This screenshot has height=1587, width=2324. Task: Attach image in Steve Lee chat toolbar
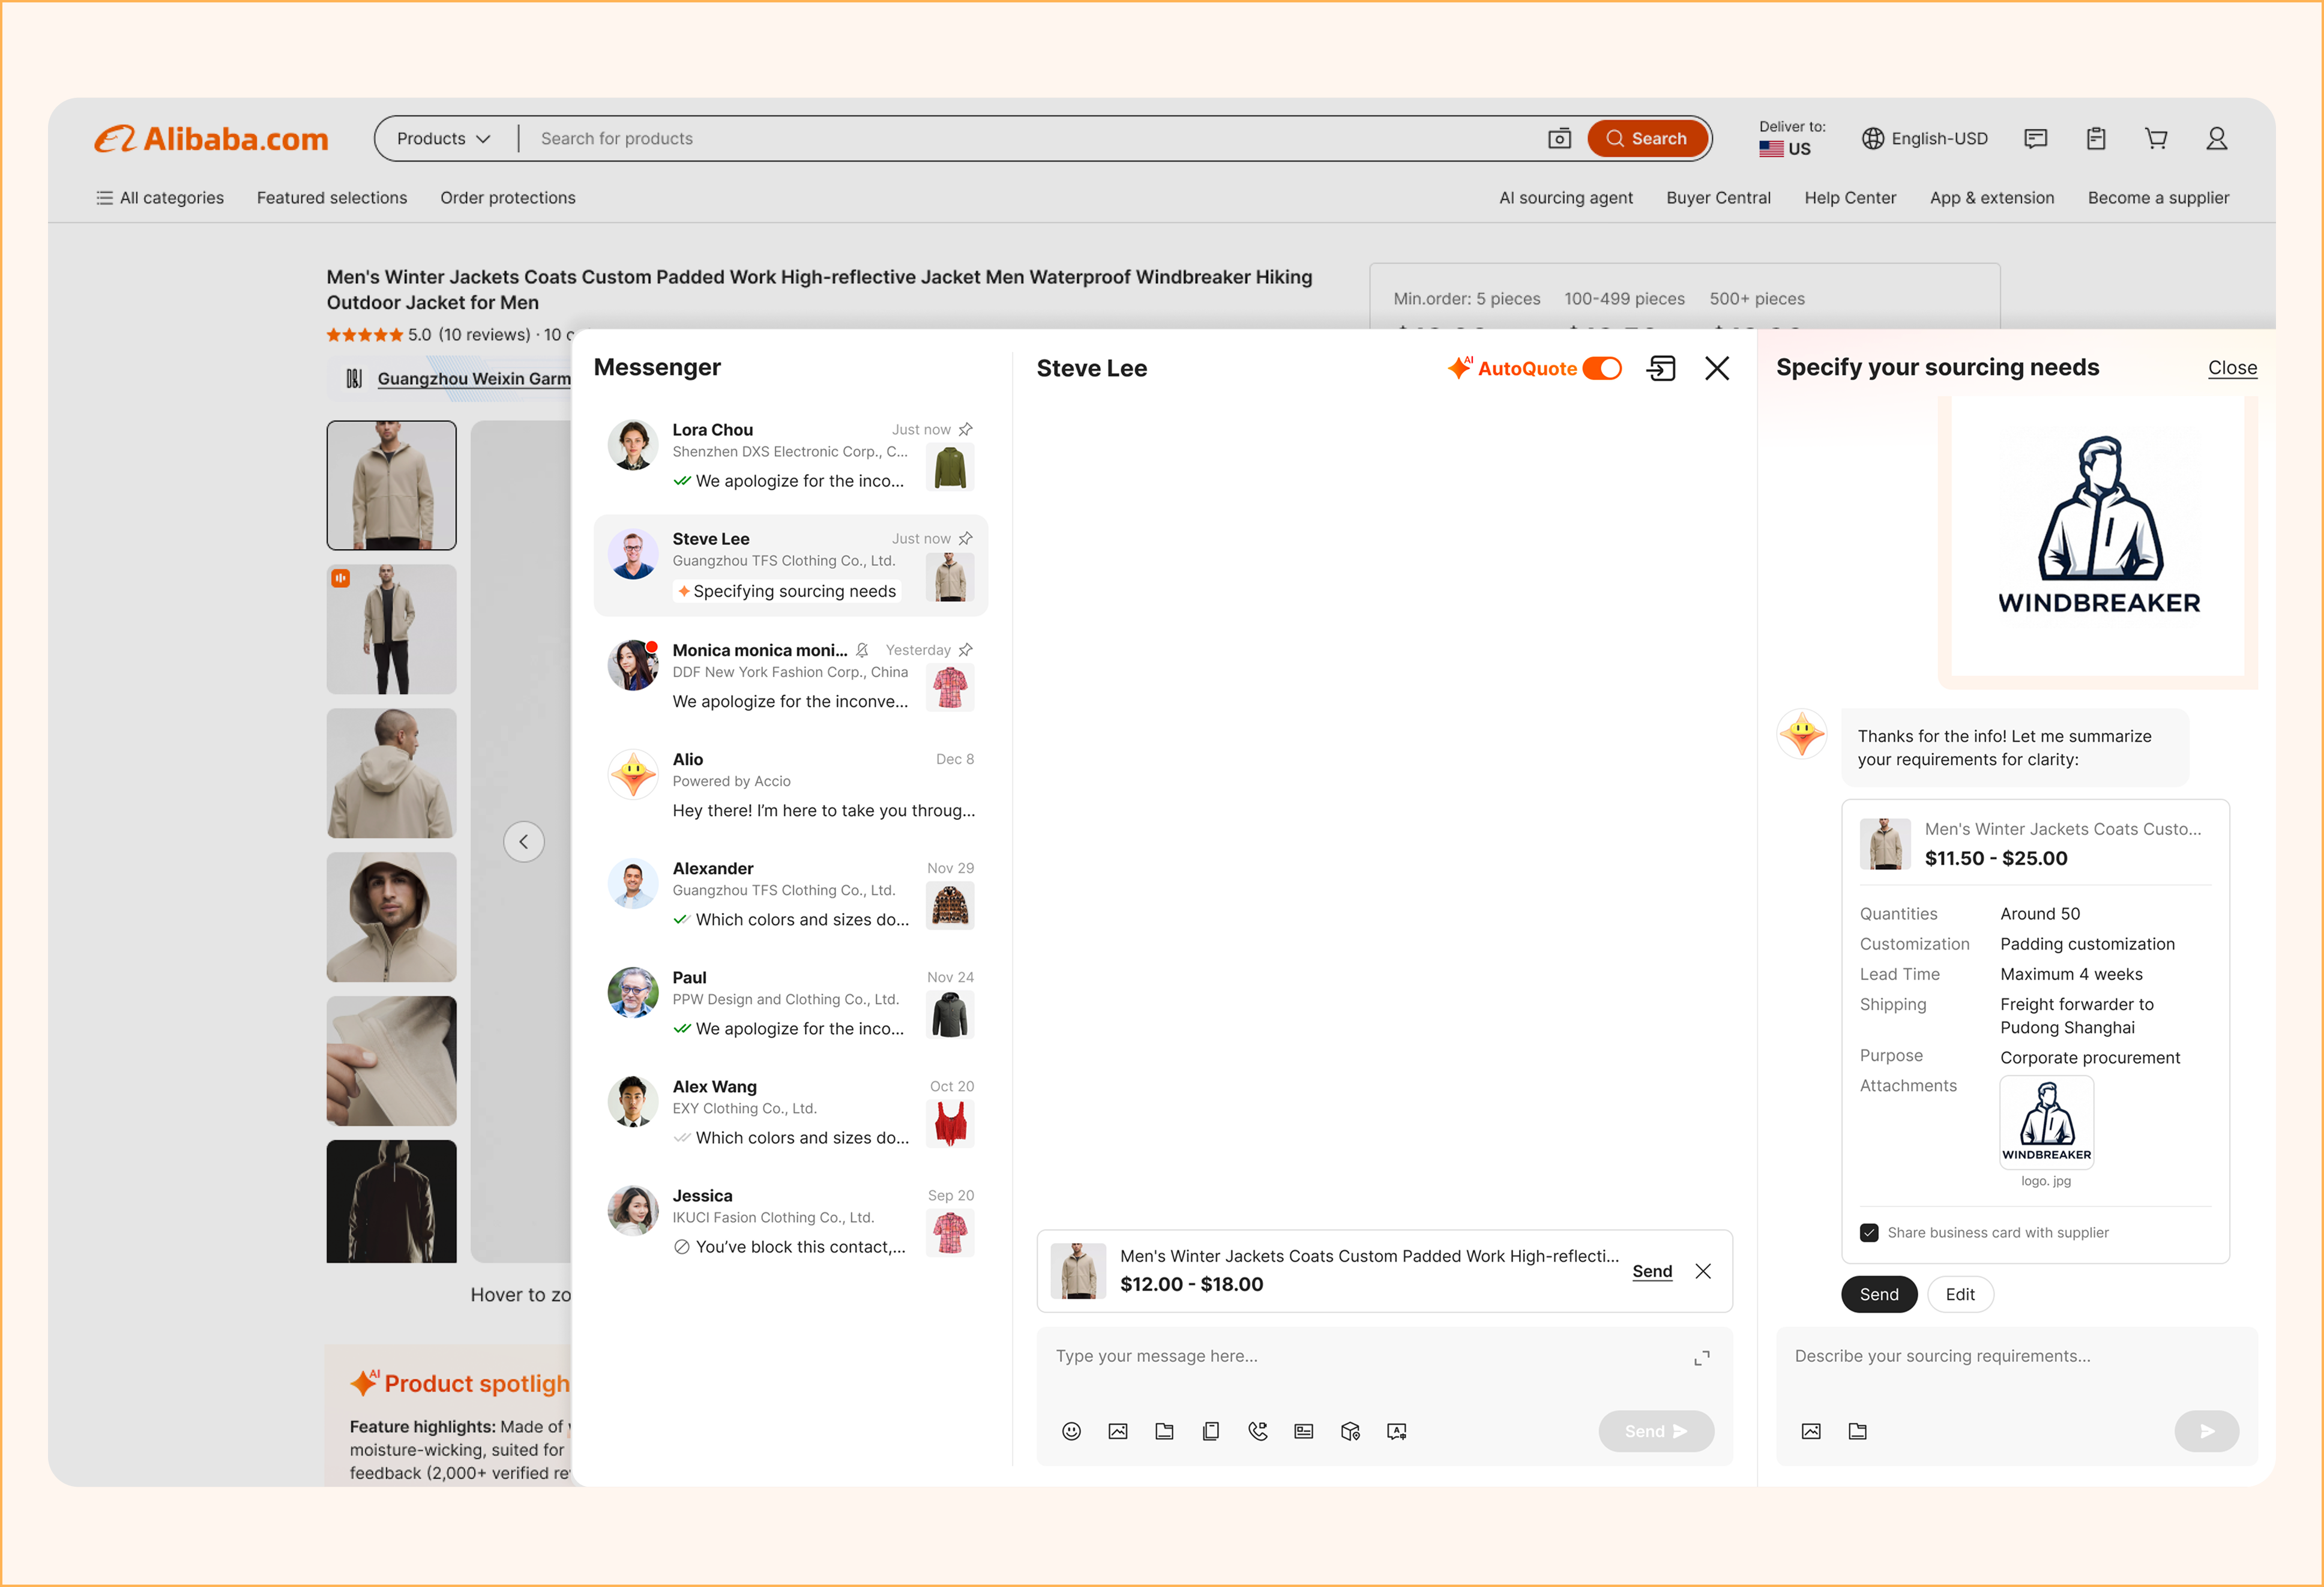pos(1118,1431)
